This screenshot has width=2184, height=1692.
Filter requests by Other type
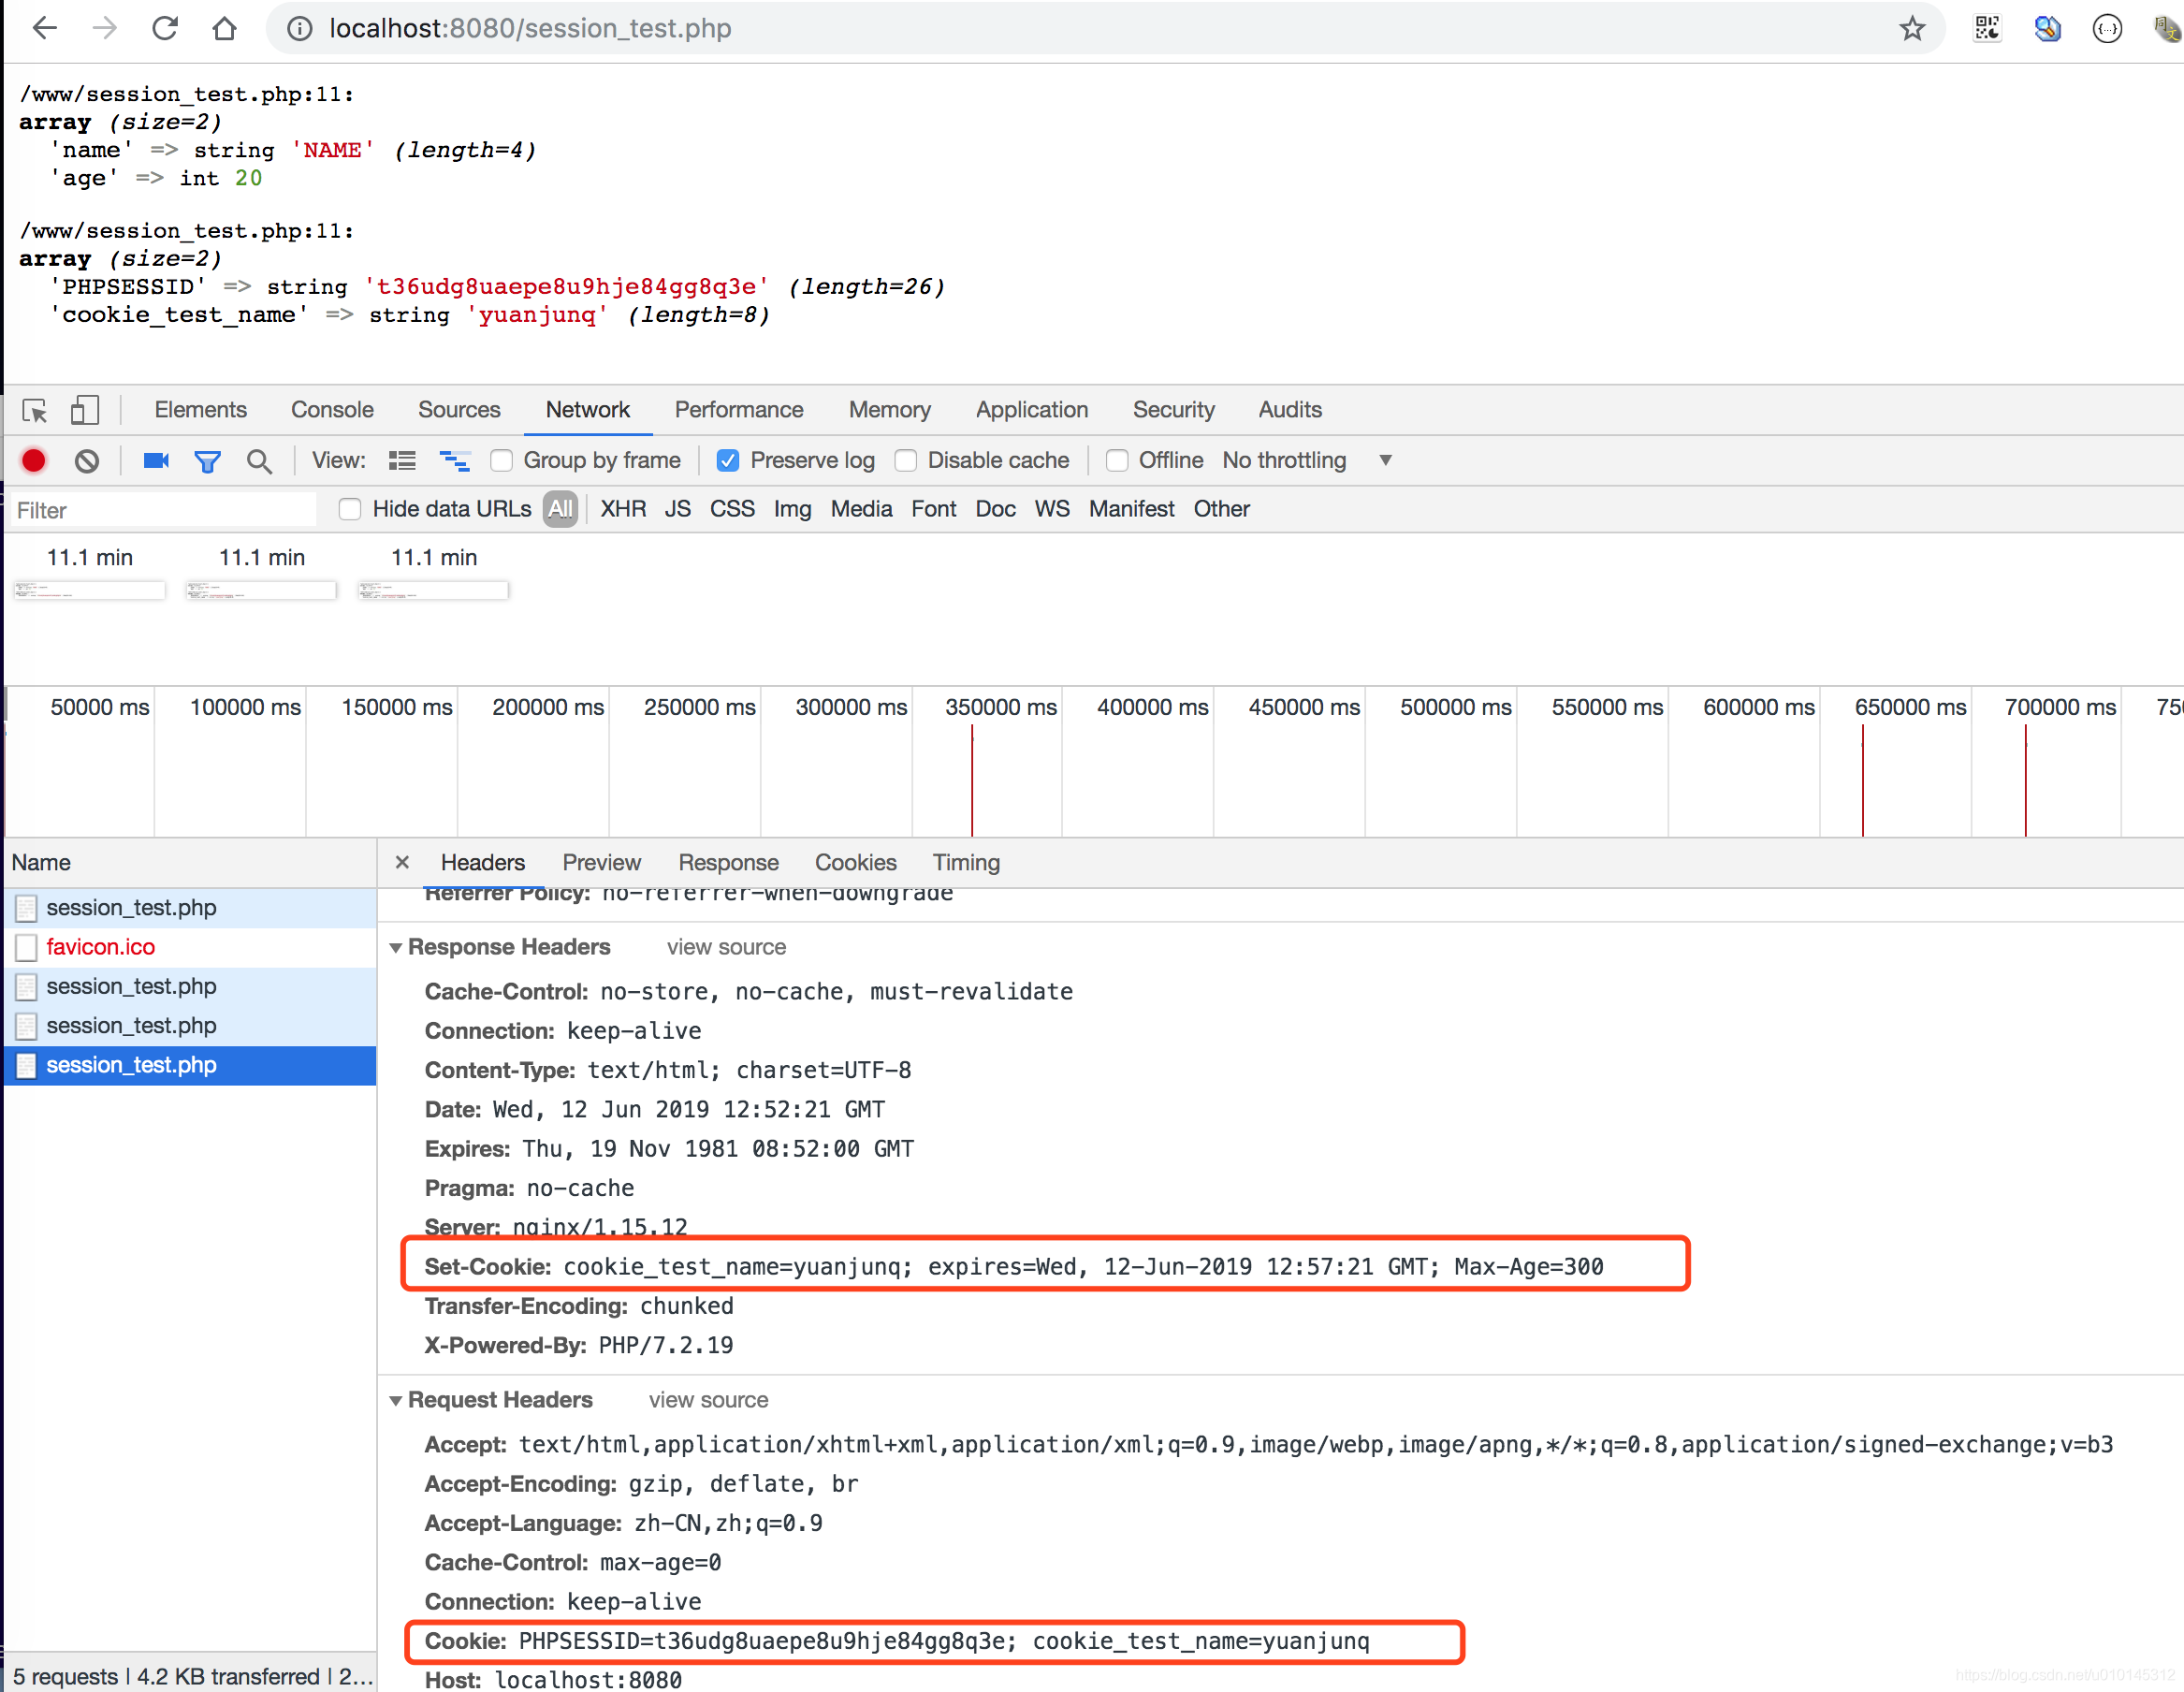tap(1221, 509)
